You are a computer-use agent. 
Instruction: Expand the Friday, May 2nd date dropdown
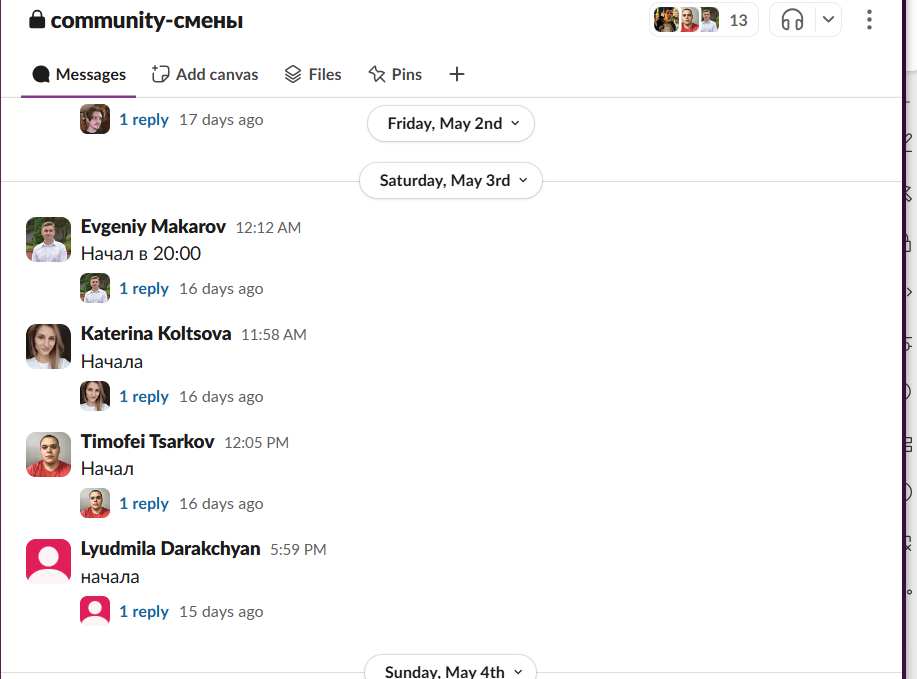(x=451, y=124)
